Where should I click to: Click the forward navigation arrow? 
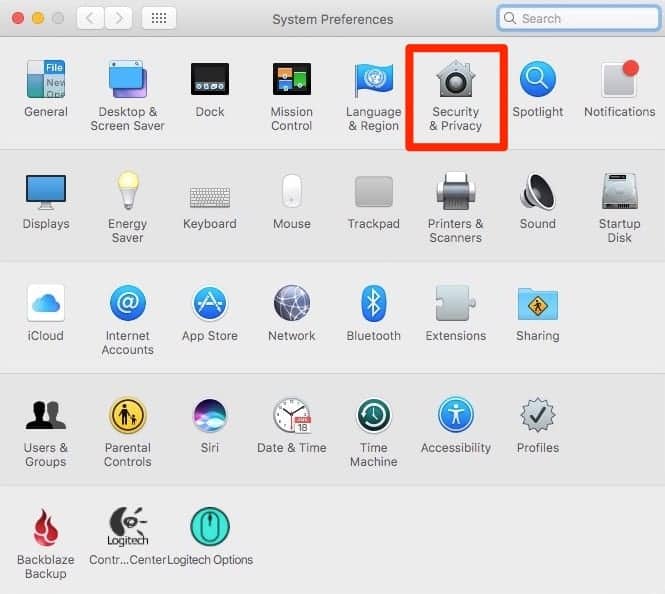(x=118, y=18)
